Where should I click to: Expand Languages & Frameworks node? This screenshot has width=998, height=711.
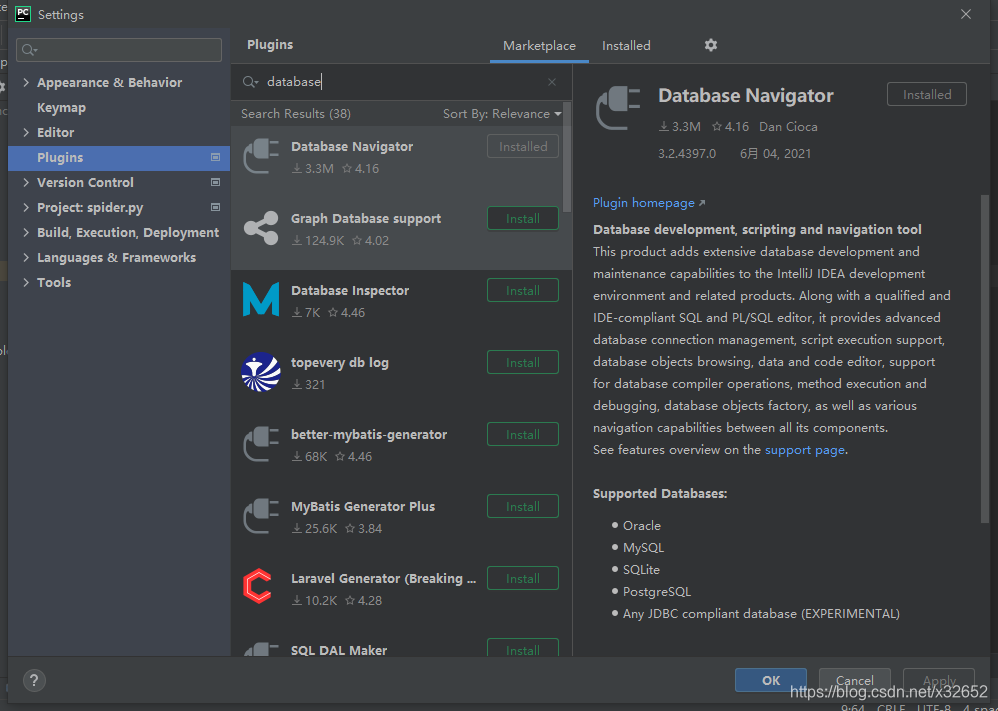coord(26,257)
